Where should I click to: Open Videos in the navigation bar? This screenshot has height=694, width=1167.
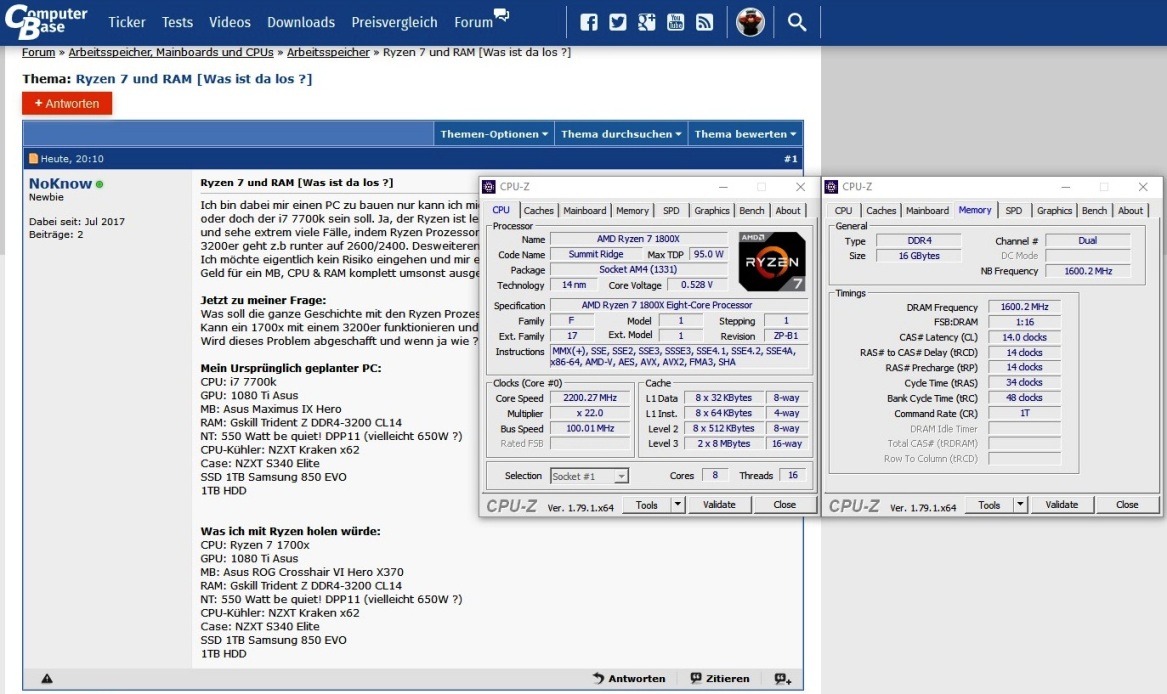[x=229, y=22]
